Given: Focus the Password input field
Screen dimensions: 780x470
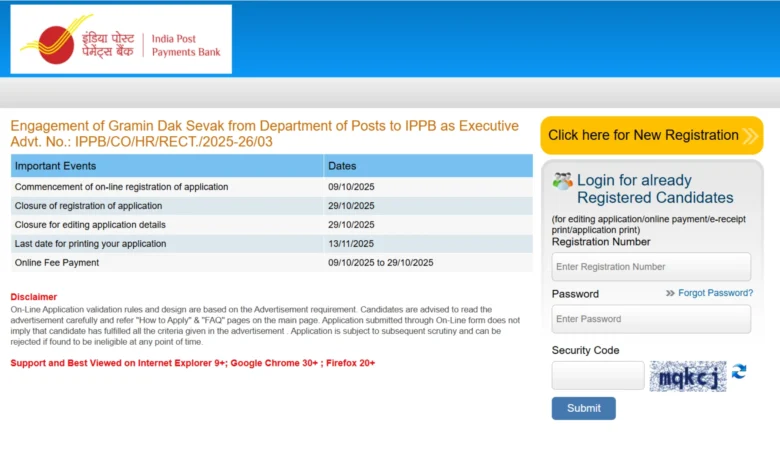Looking at the screenshot, I should pyautogui.click(x=651, y=319).
